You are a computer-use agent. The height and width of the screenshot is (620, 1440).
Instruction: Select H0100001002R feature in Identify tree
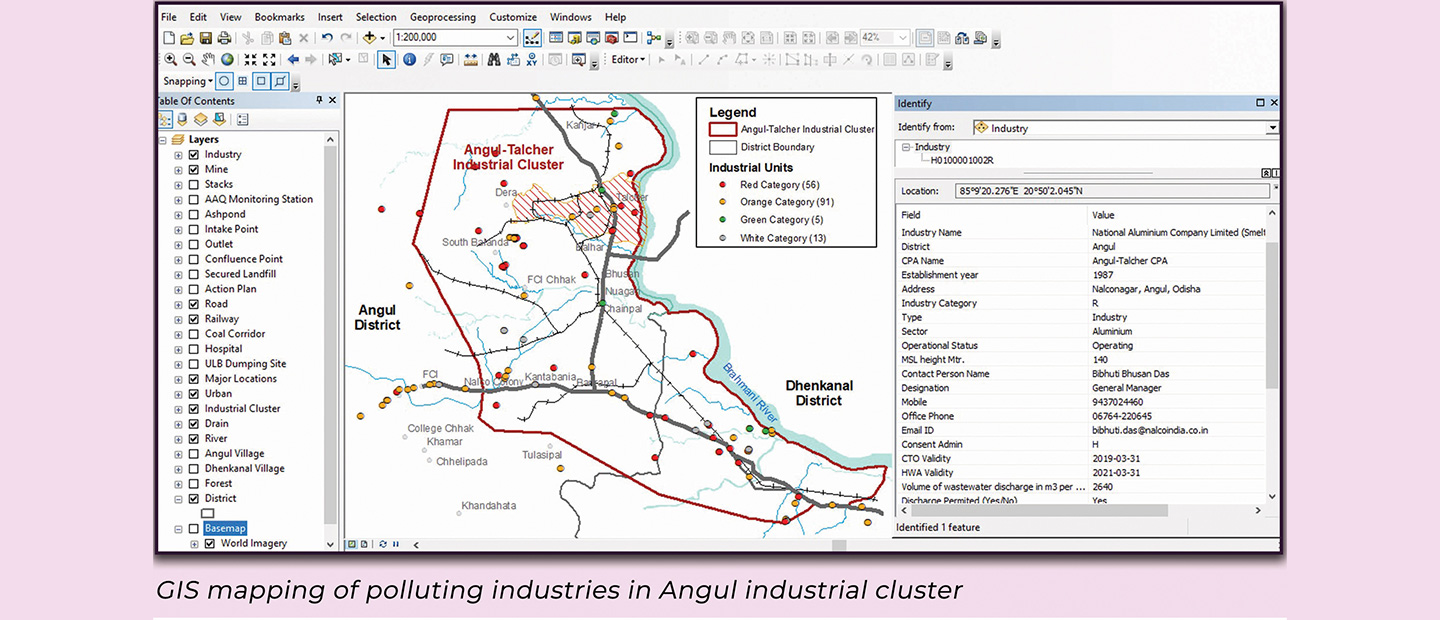tap(962, 160)
